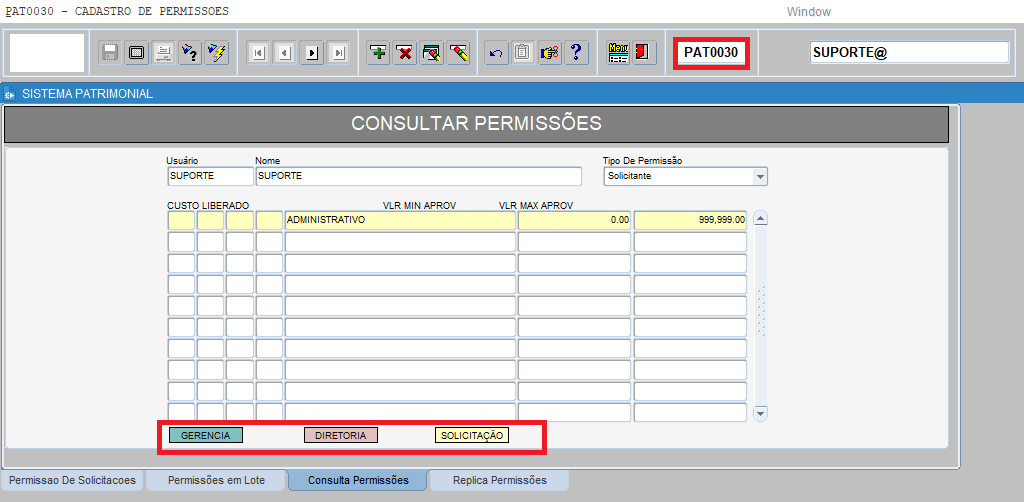Click the Menu icon in toolbar

618,53
